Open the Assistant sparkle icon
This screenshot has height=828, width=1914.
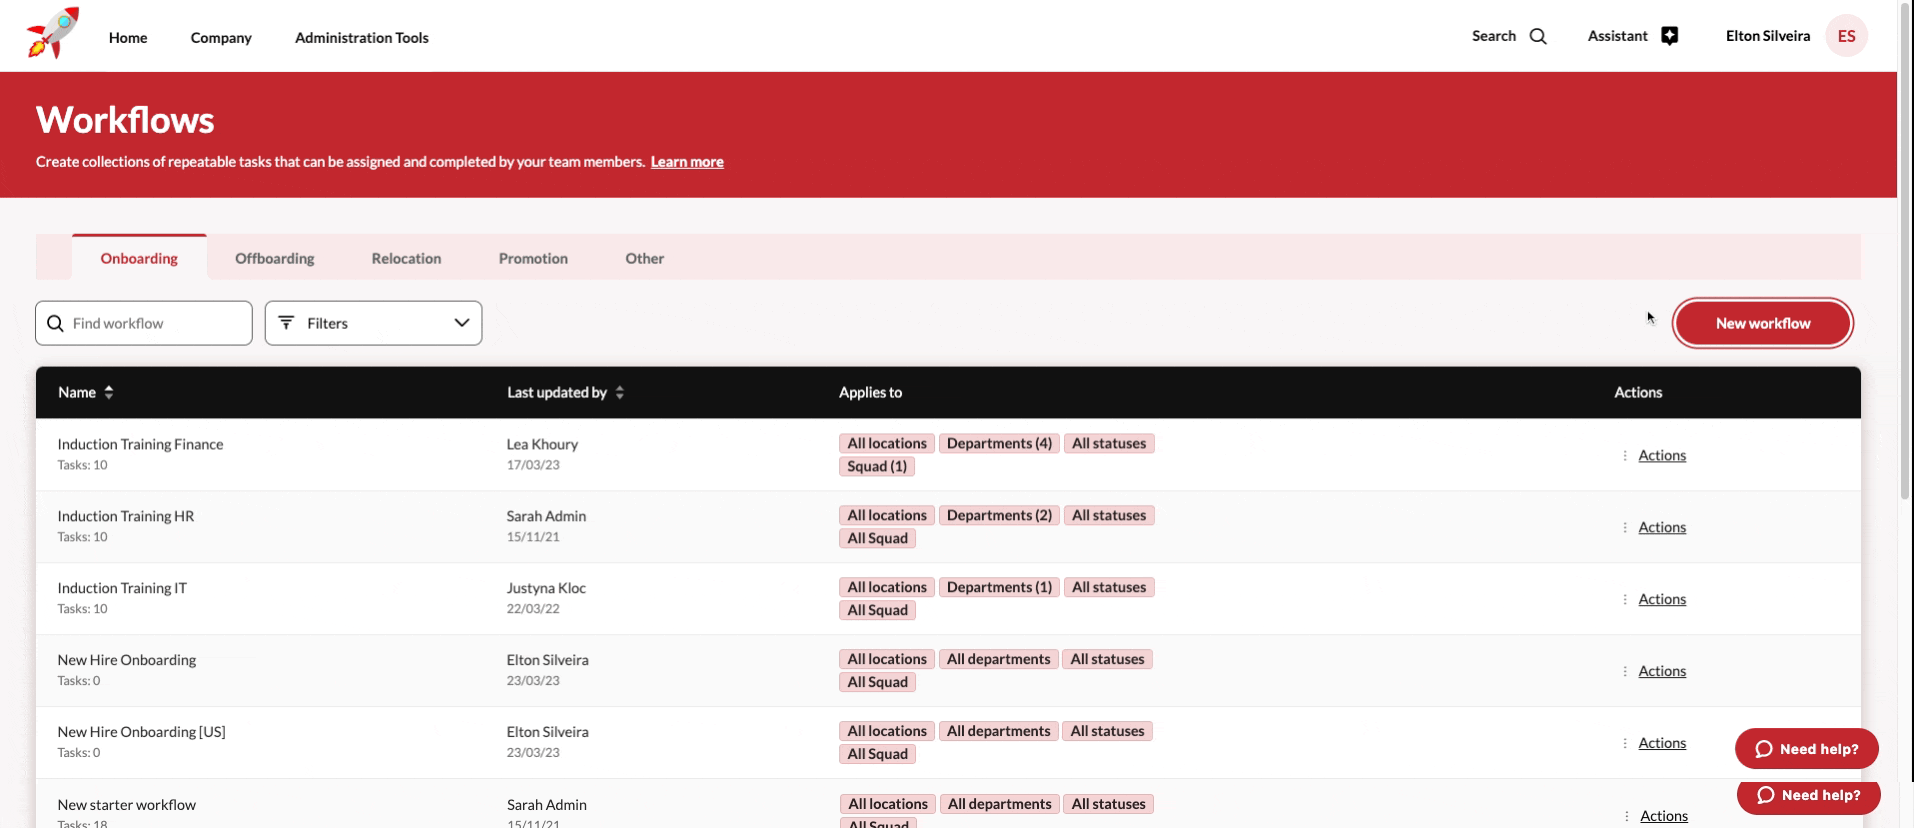pyautogui.click(x=1669, y=36)
